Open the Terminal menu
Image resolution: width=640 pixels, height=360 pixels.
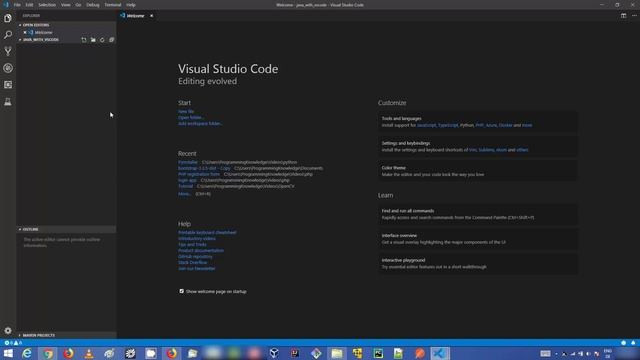pyautogui.click(x=113, y=5)
